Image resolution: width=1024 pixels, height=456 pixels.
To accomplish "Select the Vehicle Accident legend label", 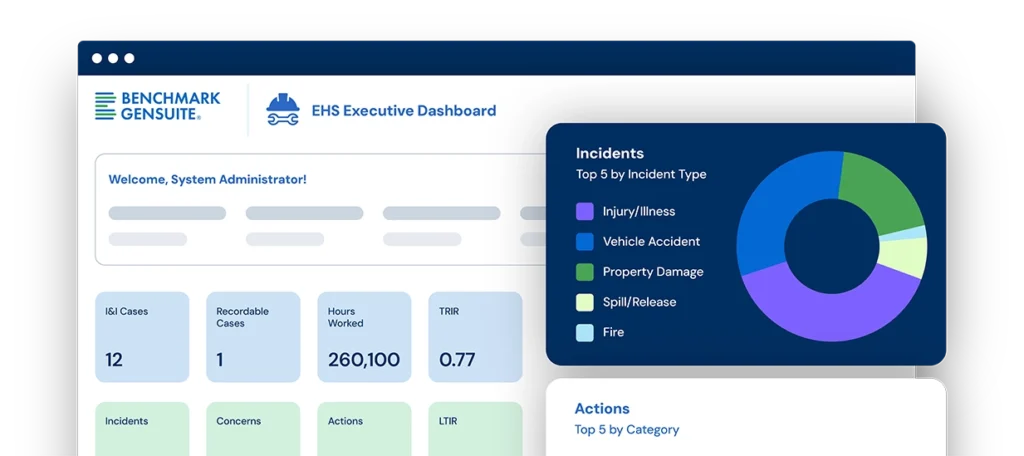I will (x=651, y=242).
